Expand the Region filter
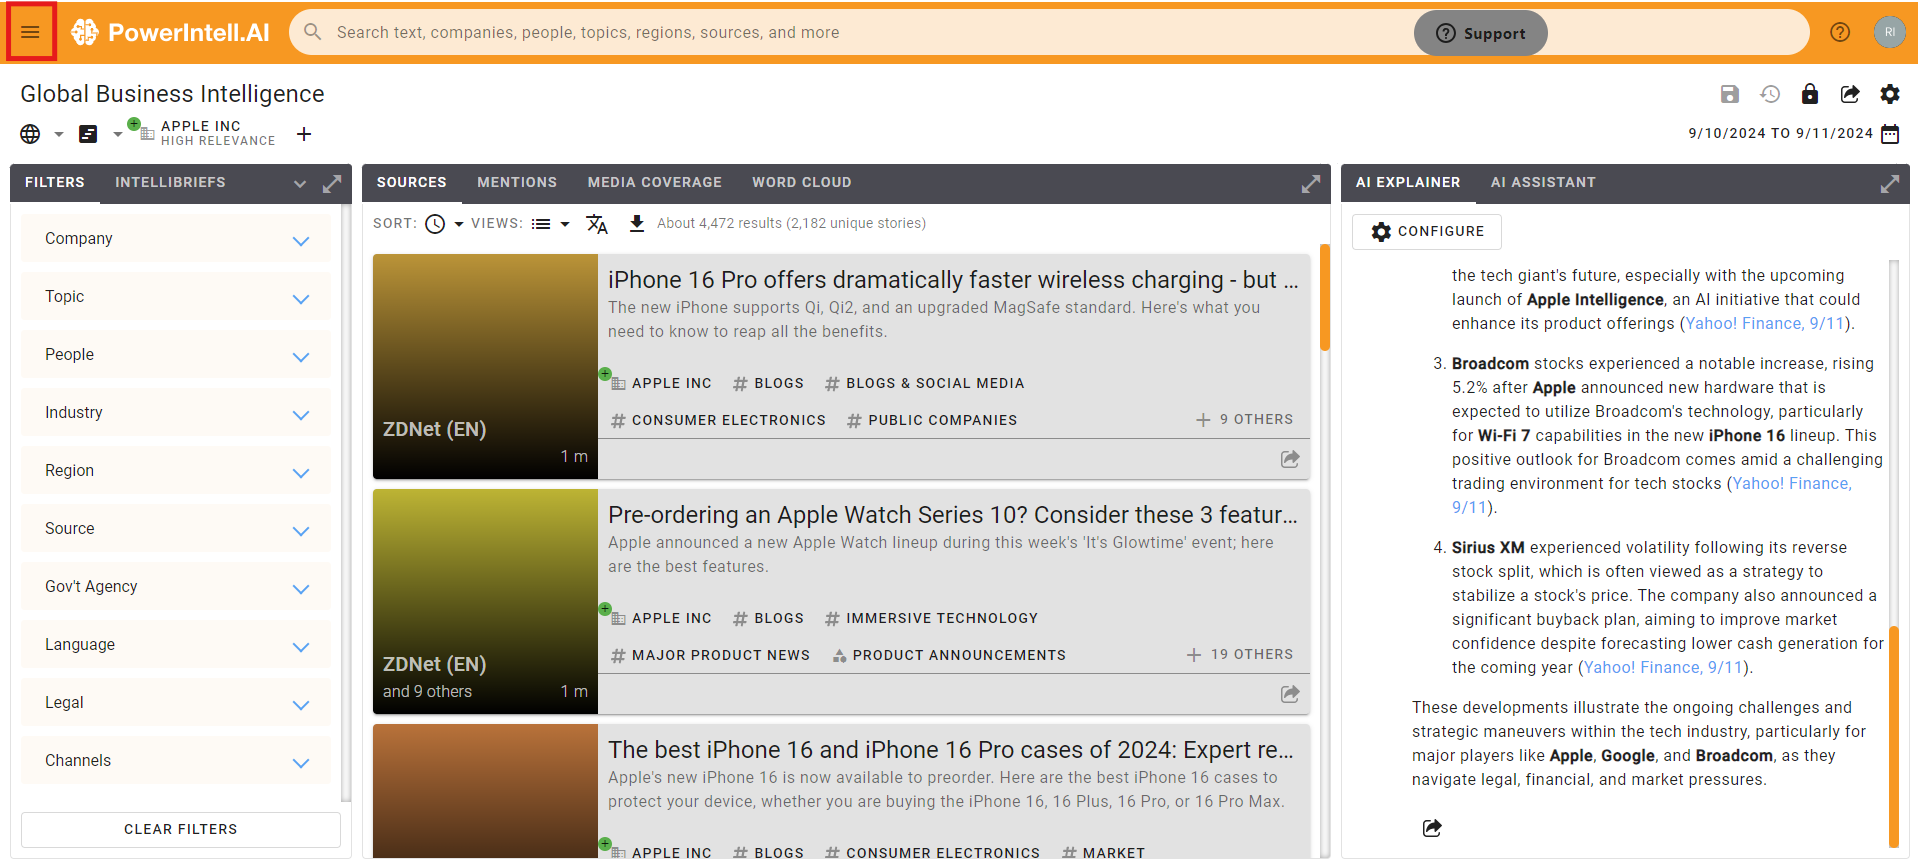The height and width of the screenshot is (859, 1918). tap(176, 471)
